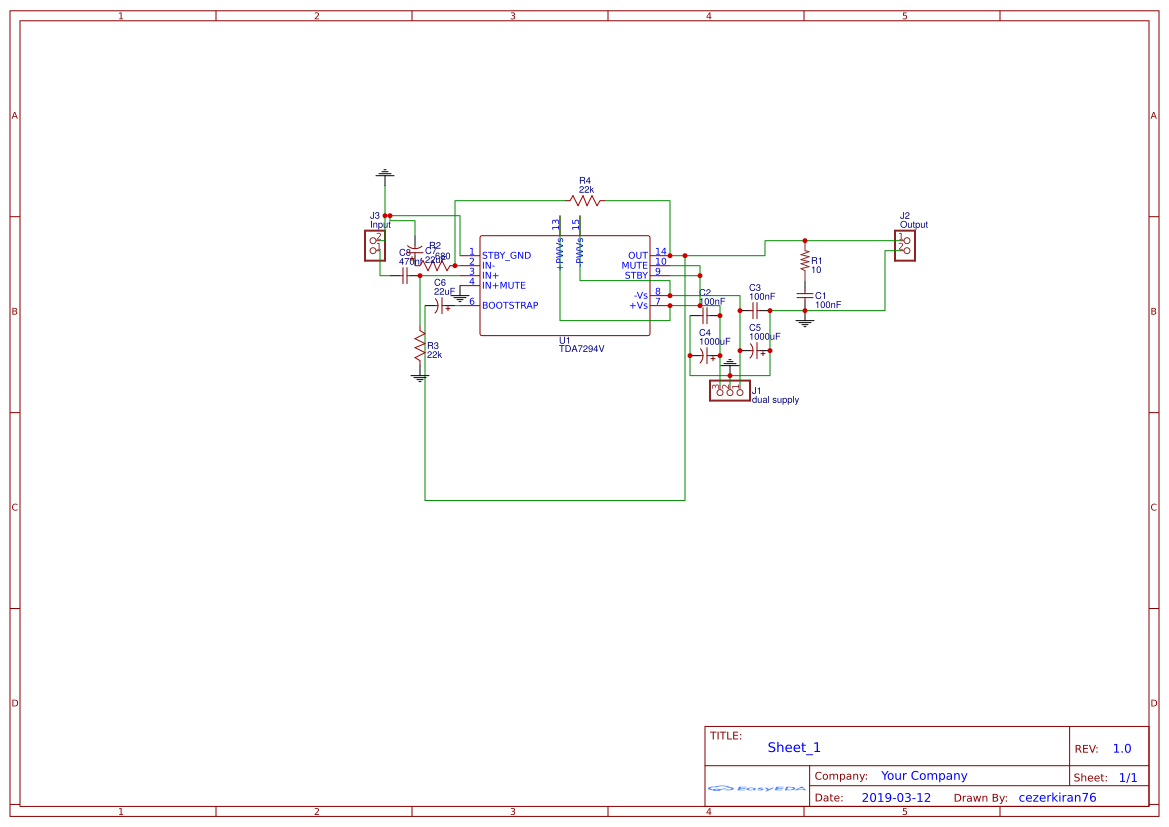
Task: Click the C3 '100nF' value text
Action: point(762,297)
